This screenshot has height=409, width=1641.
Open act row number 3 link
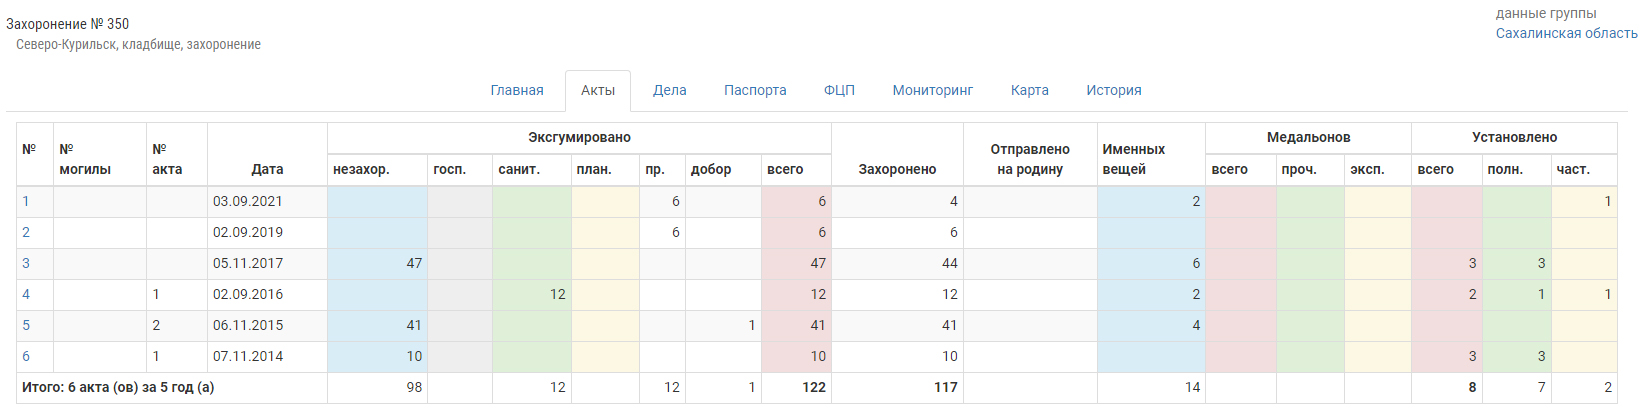(x=26, y=263)
